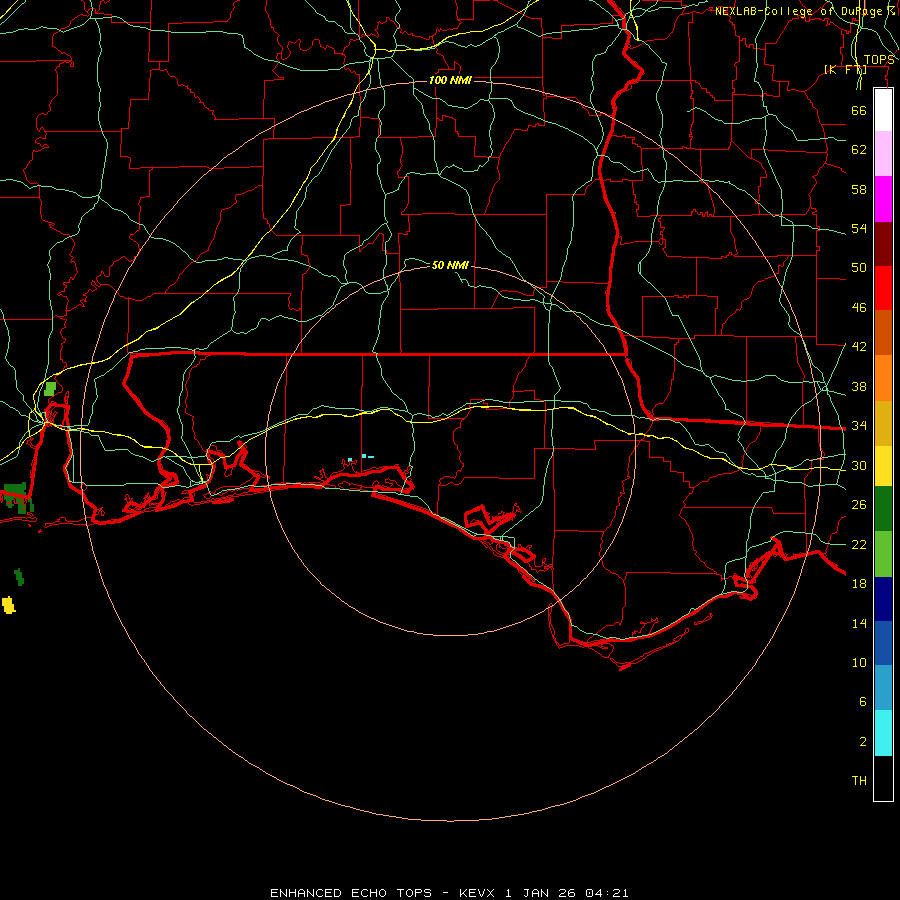Image resolution: width=900 pixels, height=900 pixels.
Task: Click the light pink legend swatch
Action: [883, 153]
